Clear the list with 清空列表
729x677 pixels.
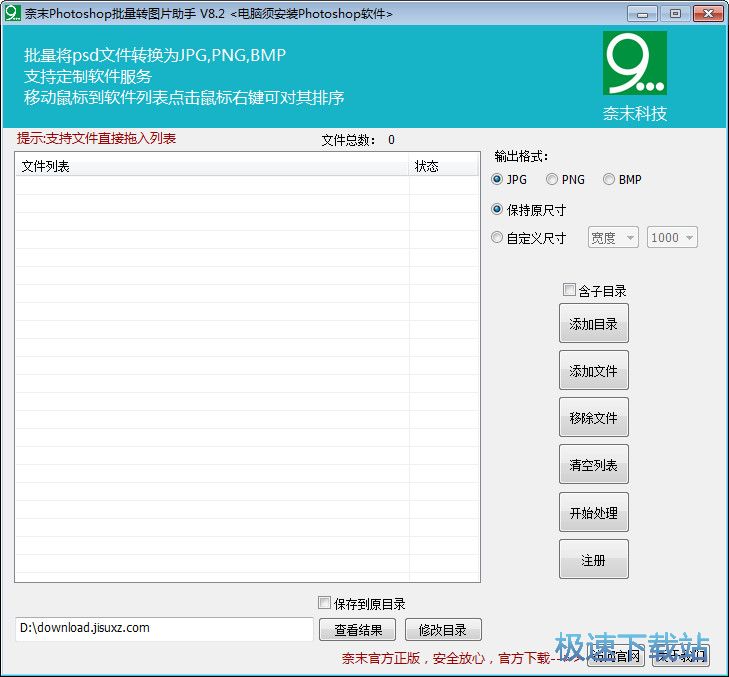point(593,465)
